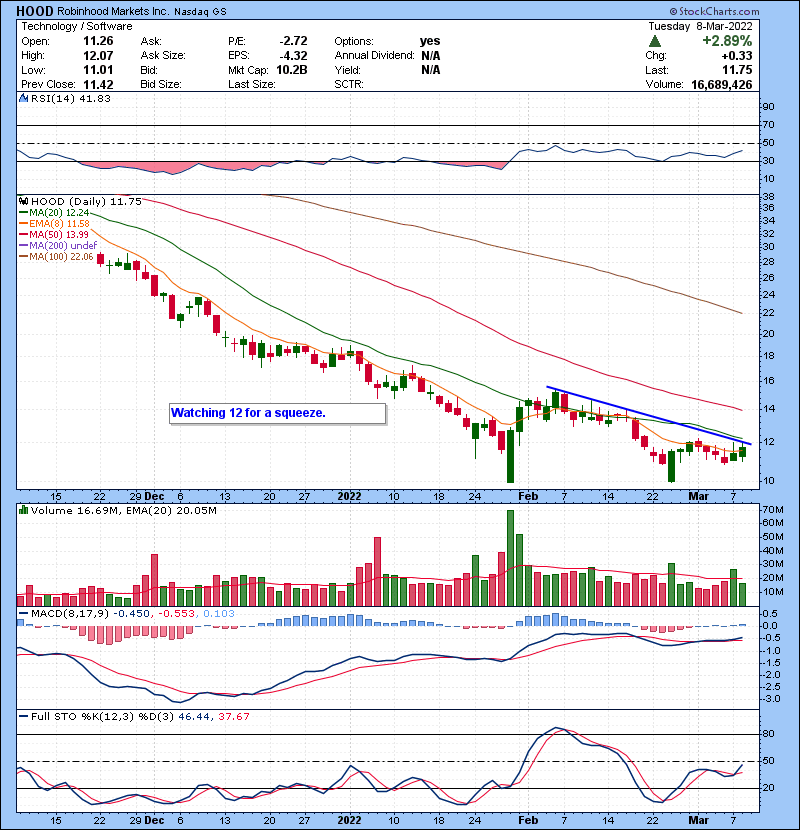Click the MA(50) 13.99 legend entry
This screenshot has height=830, width=800.
[54, 234]
